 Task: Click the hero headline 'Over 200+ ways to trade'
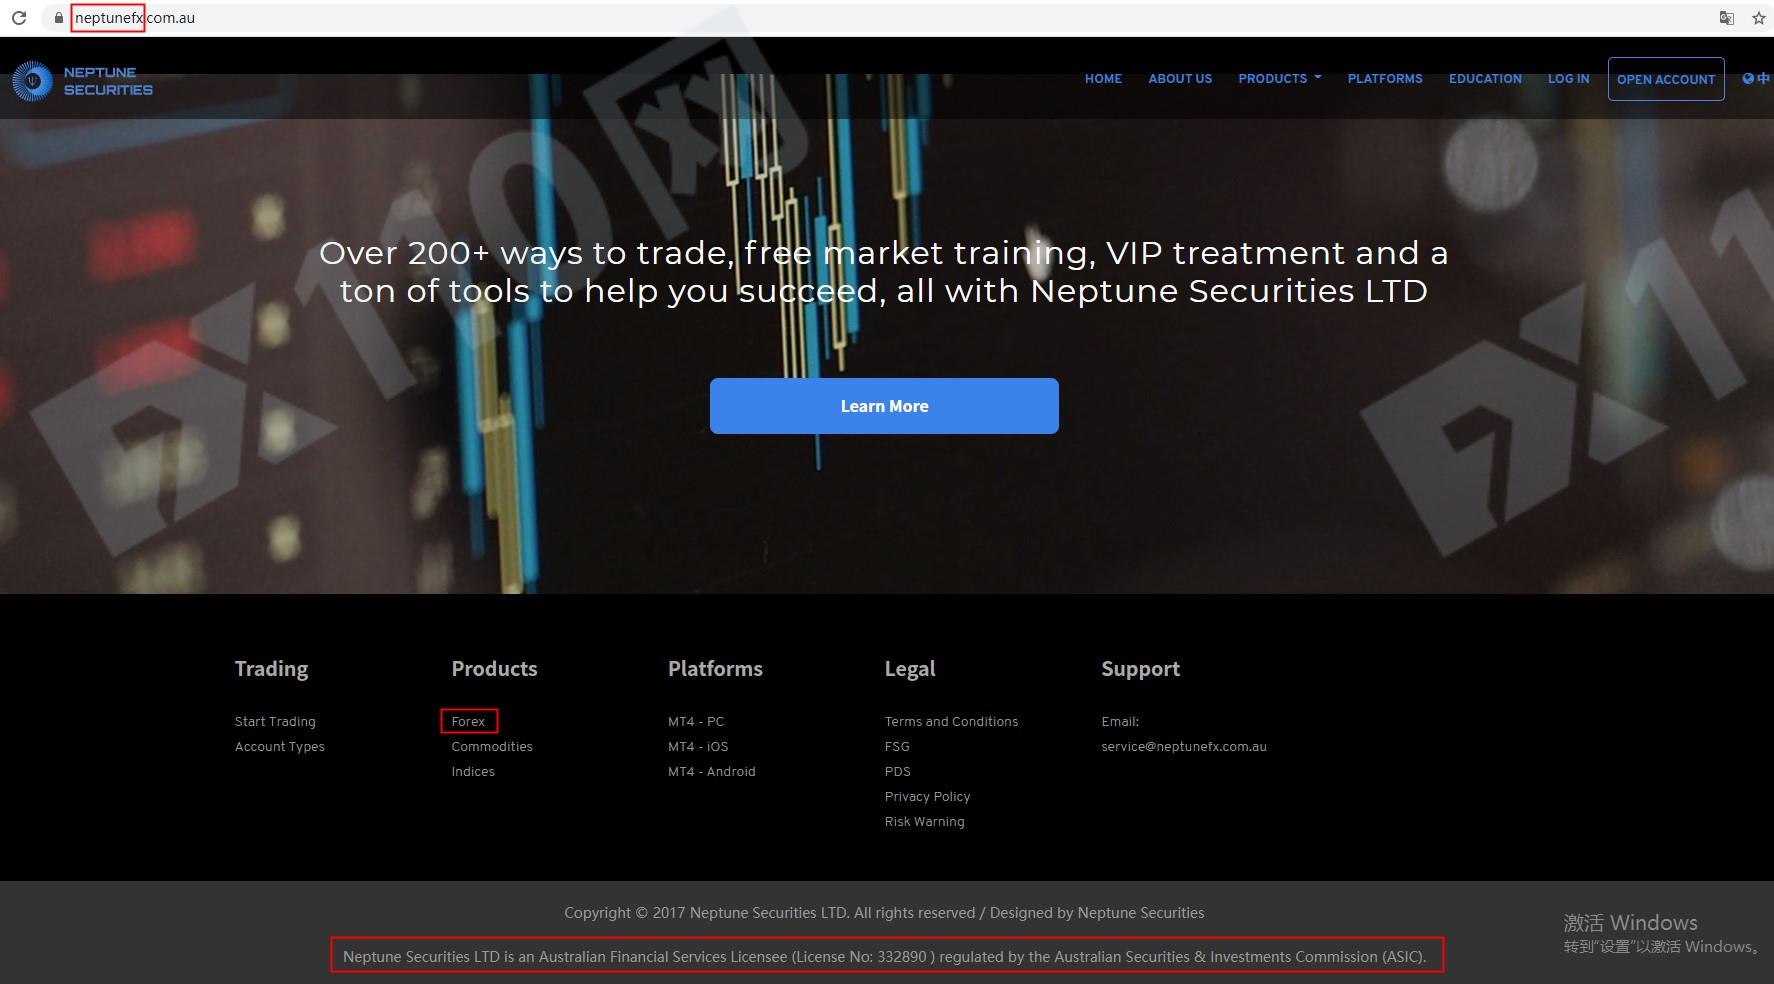click(884, 272)
